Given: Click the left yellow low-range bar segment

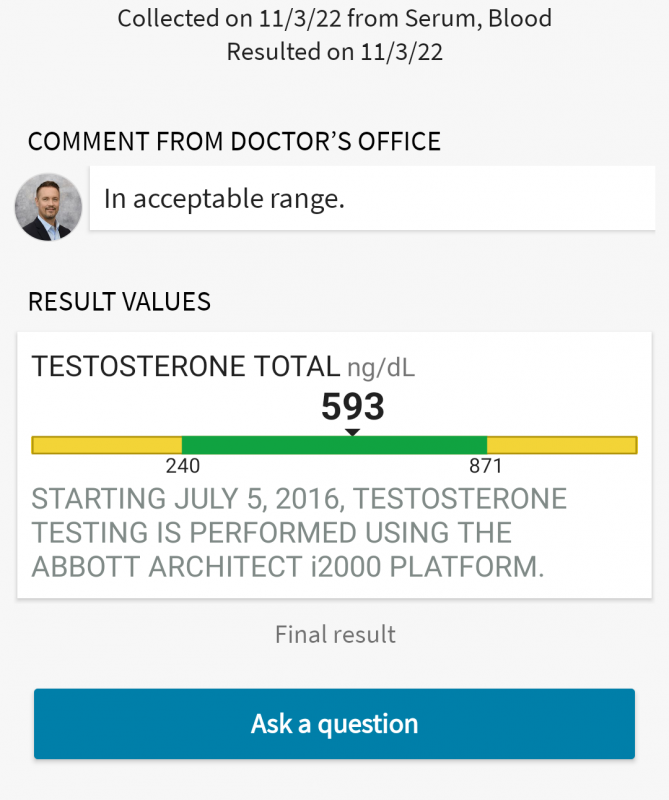Looking at the screenshot, I should [107, 445].
